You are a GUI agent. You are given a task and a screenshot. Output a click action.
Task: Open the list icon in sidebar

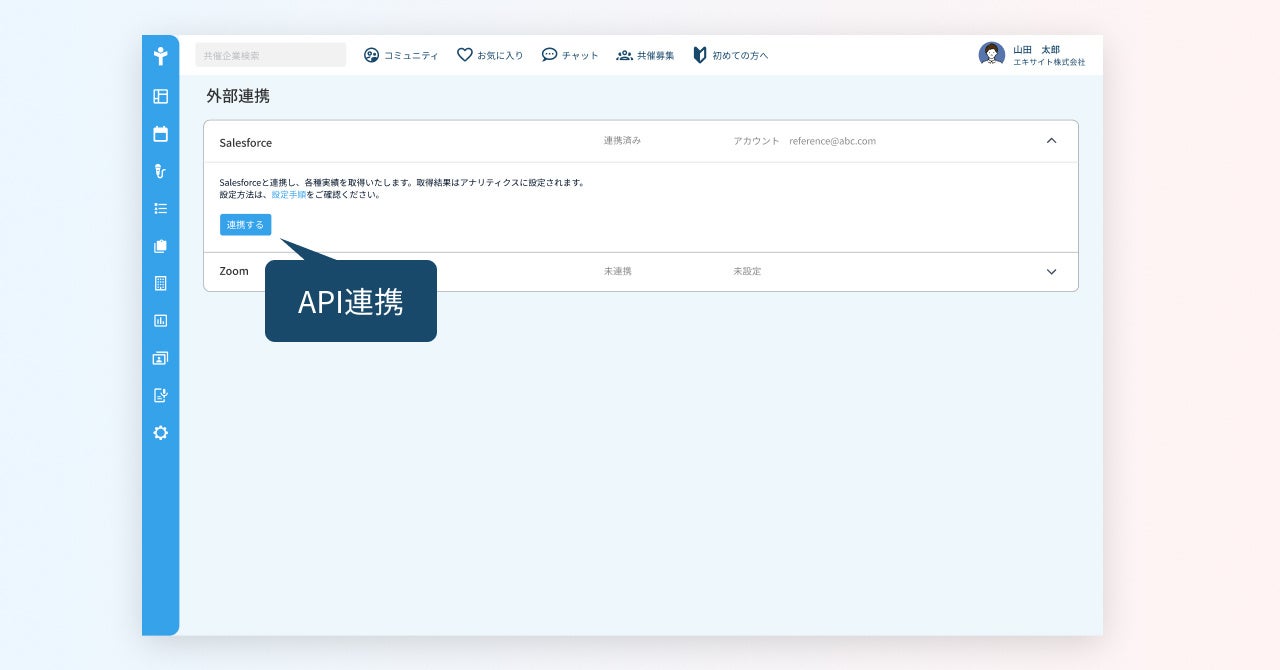click(160, 209)
